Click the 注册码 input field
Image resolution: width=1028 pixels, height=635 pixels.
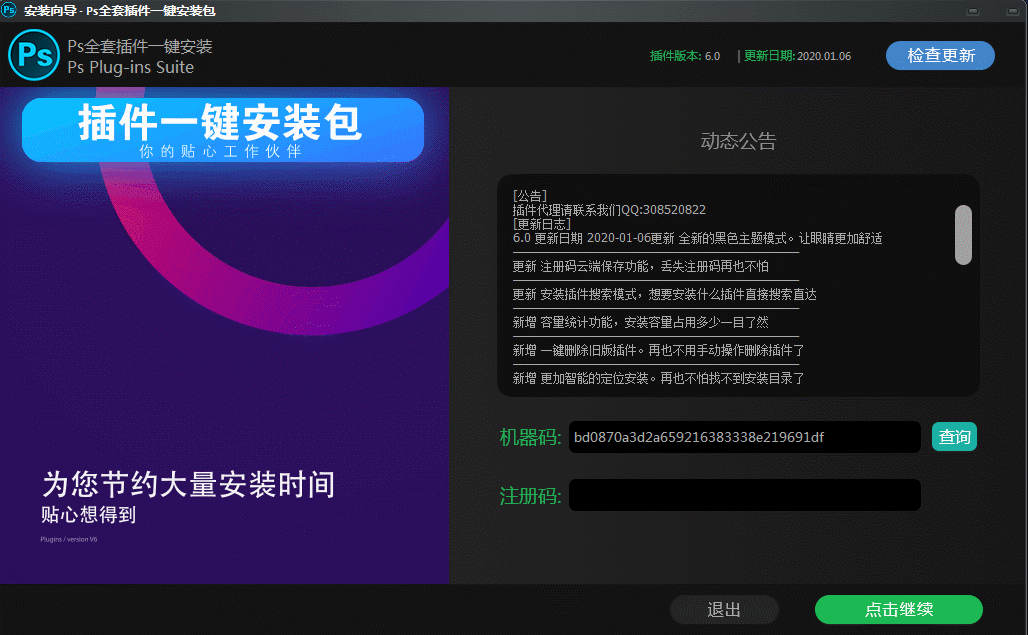[744, 495]
